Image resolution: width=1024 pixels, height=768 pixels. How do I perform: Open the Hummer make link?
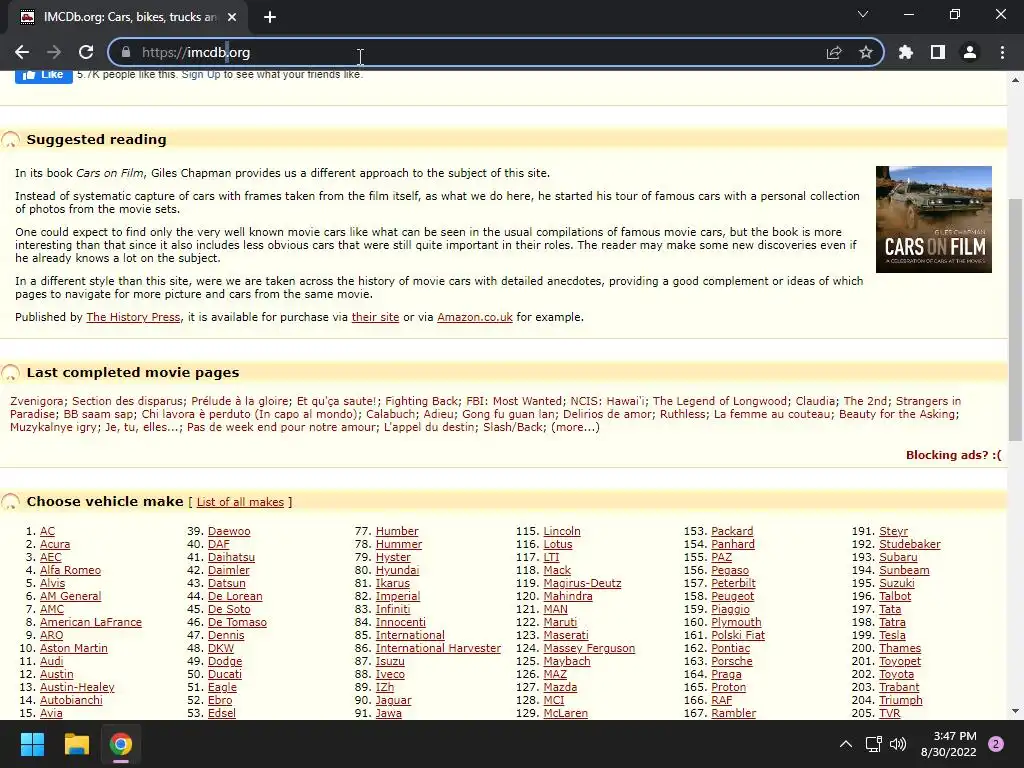[399, 545]
